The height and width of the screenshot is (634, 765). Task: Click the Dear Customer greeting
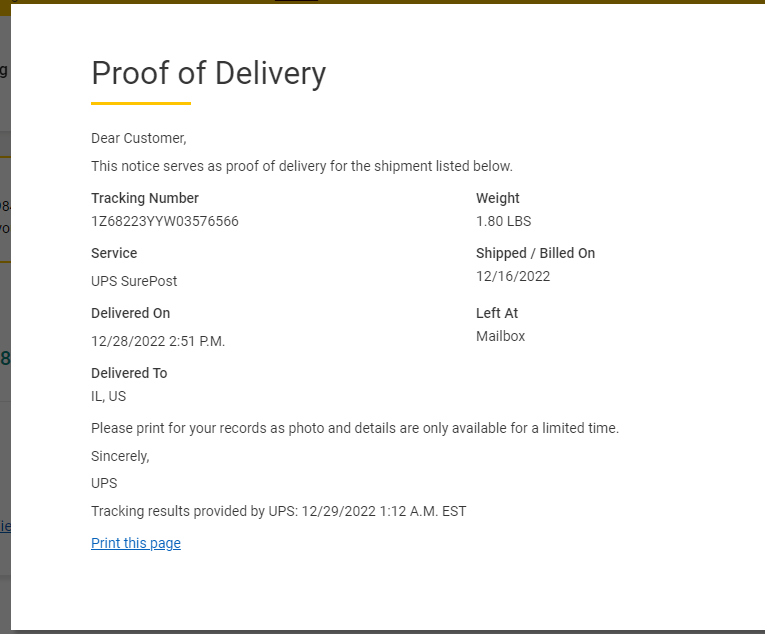click(139, 138)
